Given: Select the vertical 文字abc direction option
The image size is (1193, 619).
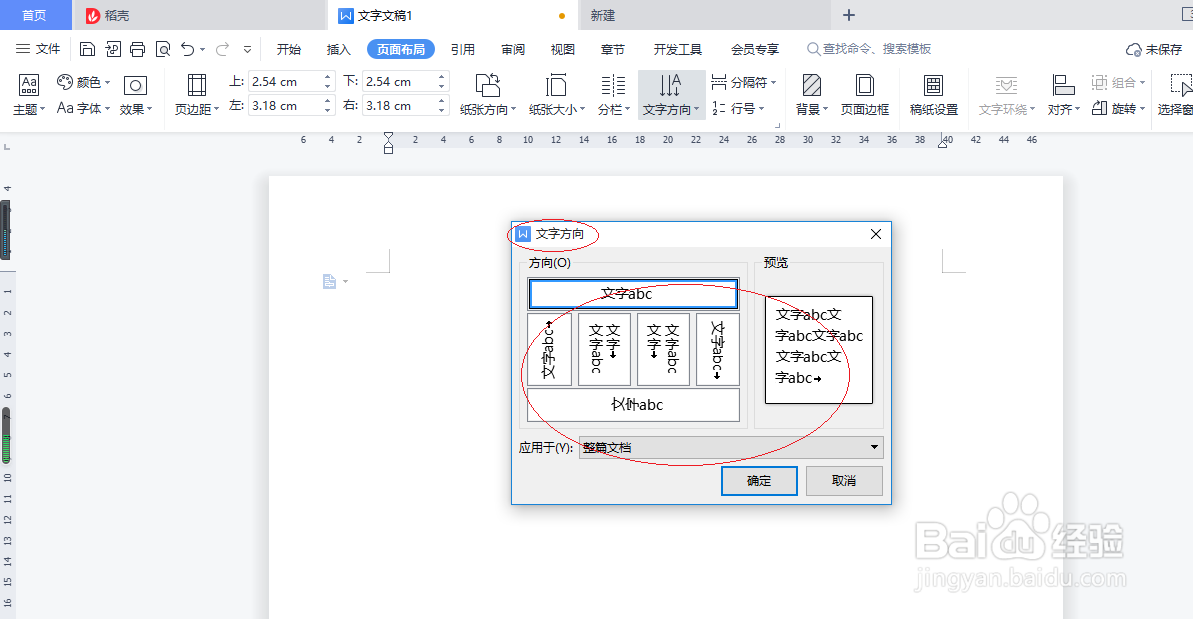Looking at the screenshot, I should click(604, 349).
